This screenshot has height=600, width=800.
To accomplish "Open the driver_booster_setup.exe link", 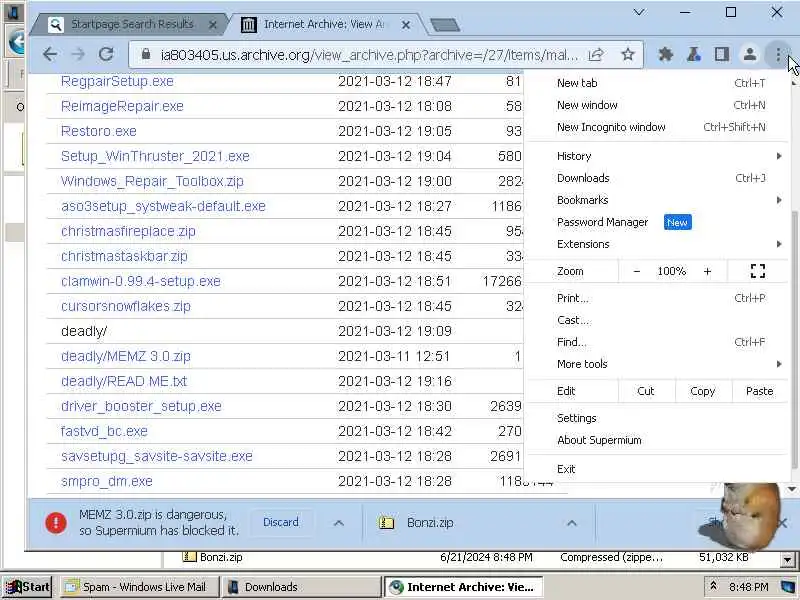I will (141, 406).
